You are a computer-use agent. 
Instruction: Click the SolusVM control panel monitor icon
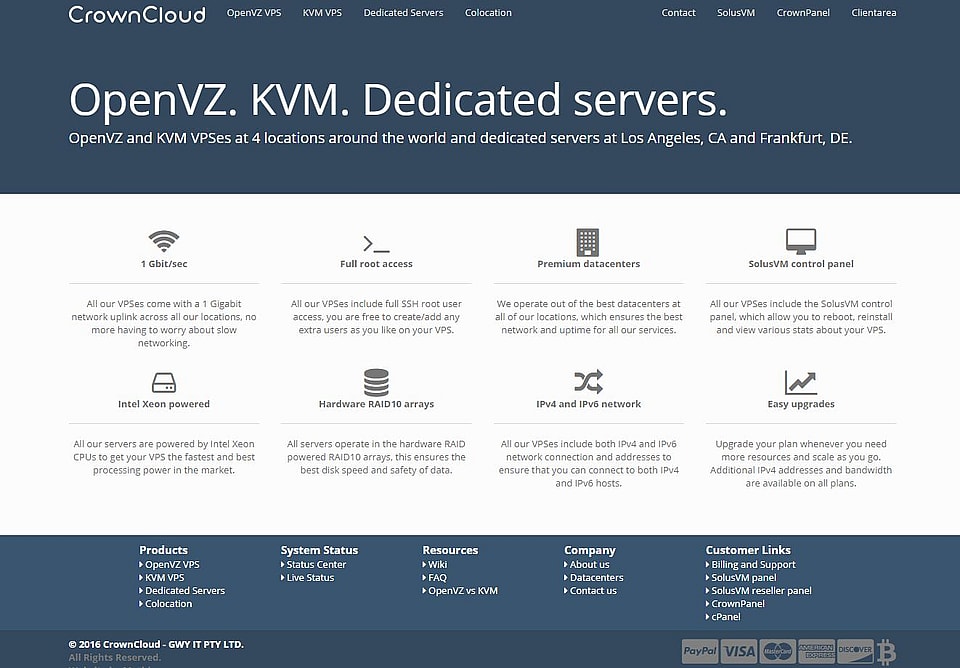(x=801, y=241)
